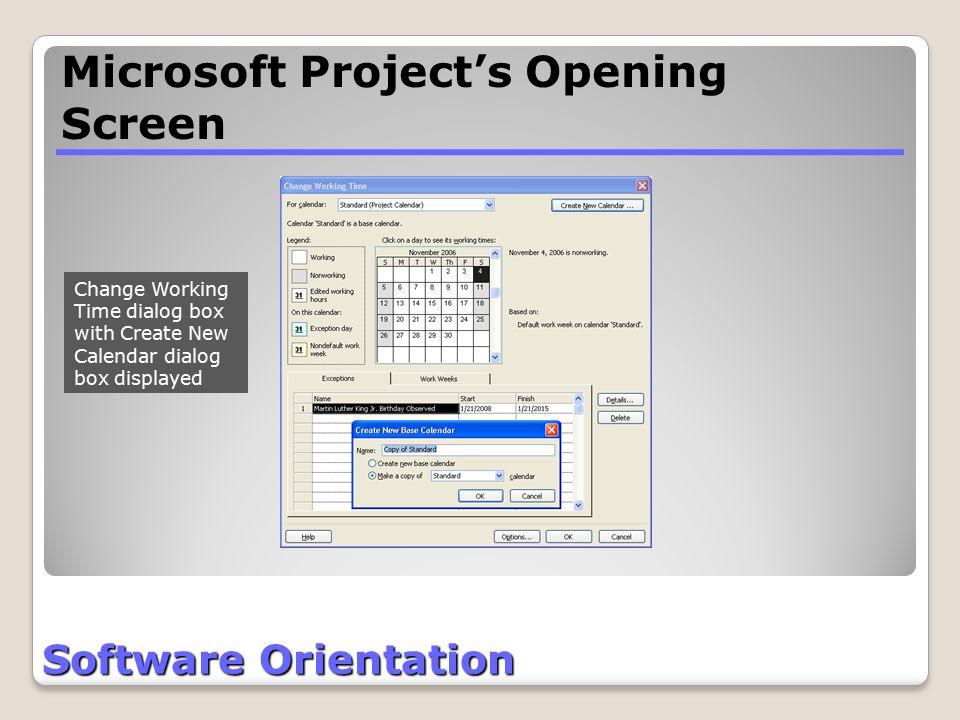The height and width of the screenshot is (720, 960).
Task: Click Cancel in Change Working Time dialog
Action: tap(621, 537)
